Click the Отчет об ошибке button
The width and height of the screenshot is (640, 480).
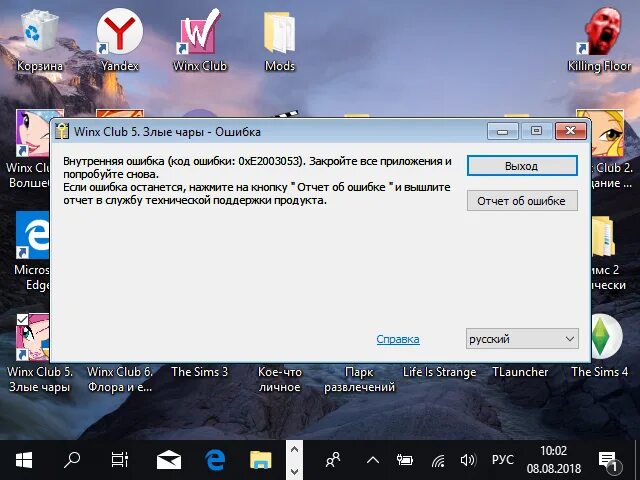(x=522, y=200)
